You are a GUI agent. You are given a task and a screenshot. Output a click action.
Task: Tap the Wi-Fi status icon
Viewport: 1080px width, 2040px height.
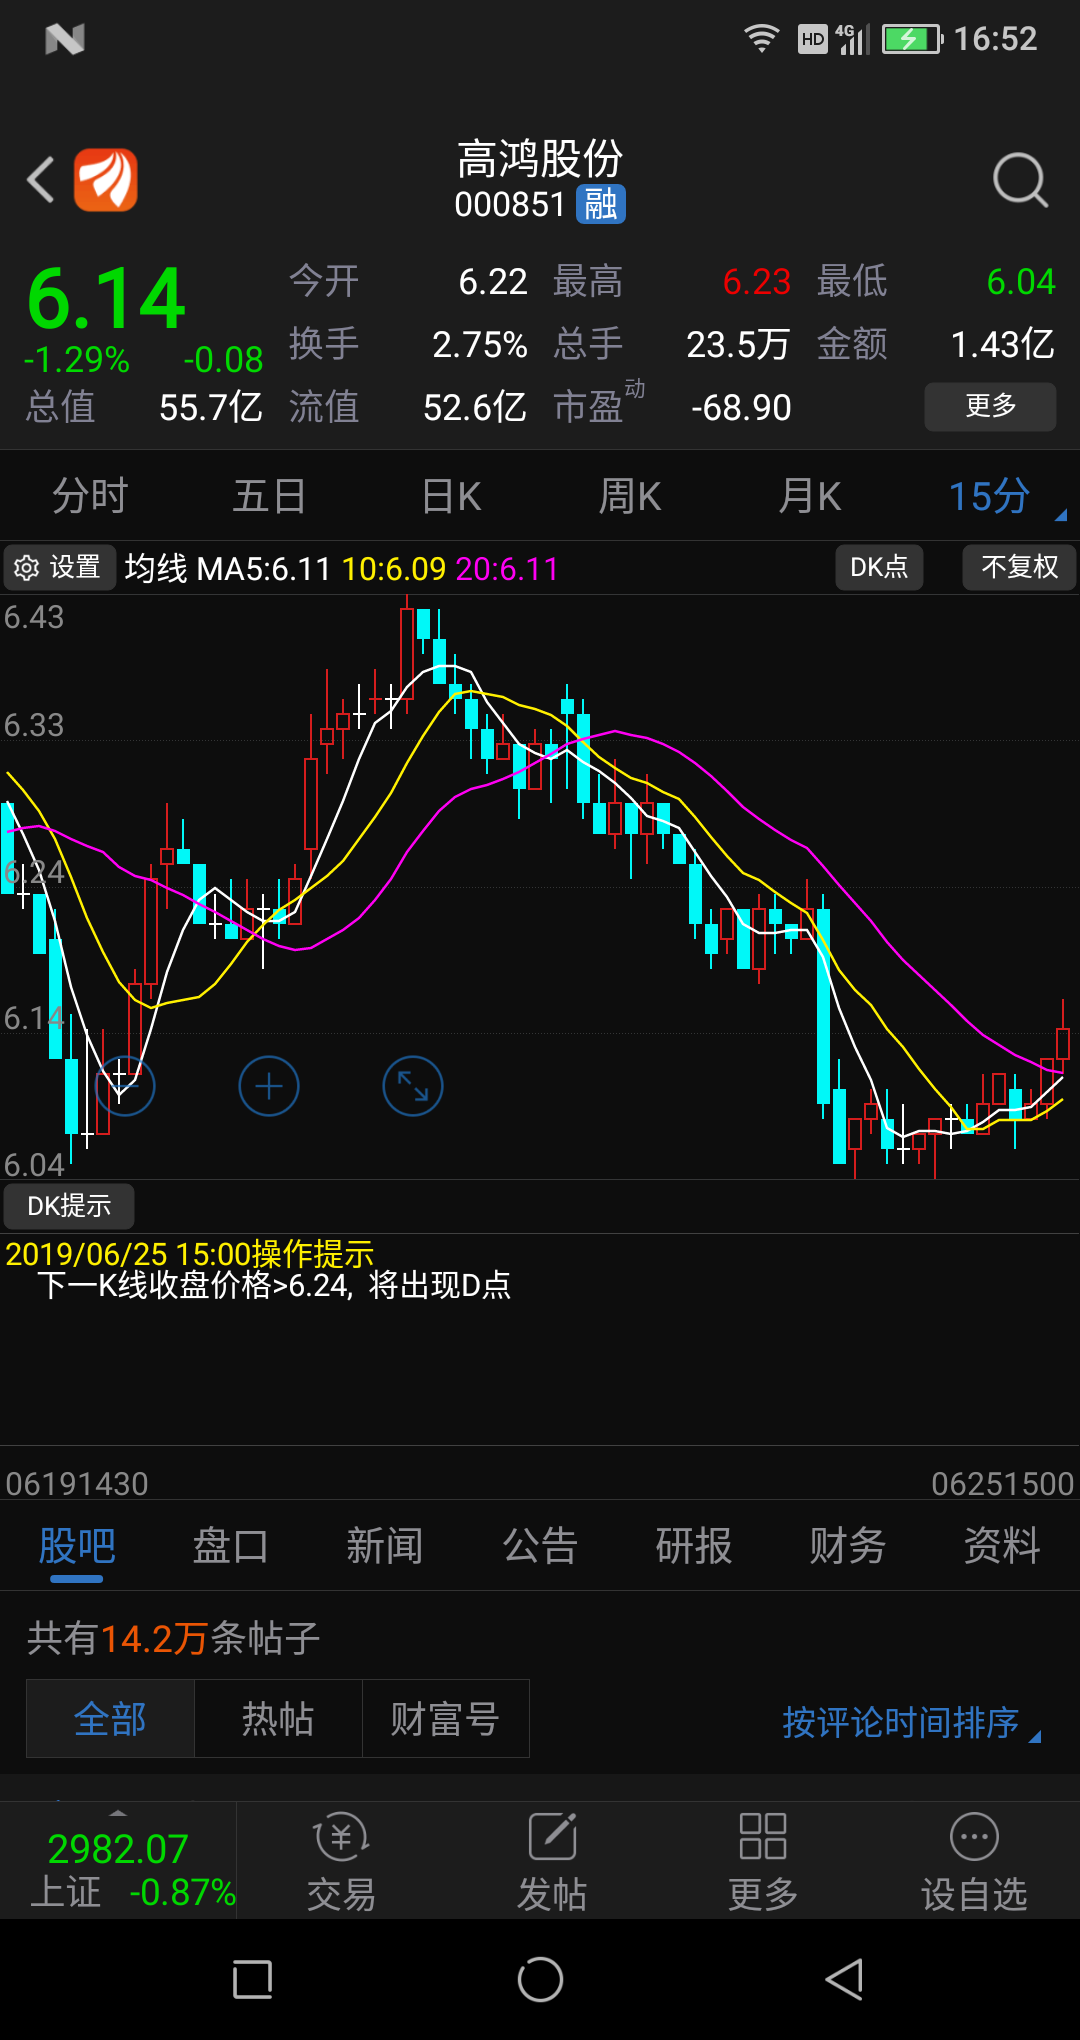[x=762, y=39]
